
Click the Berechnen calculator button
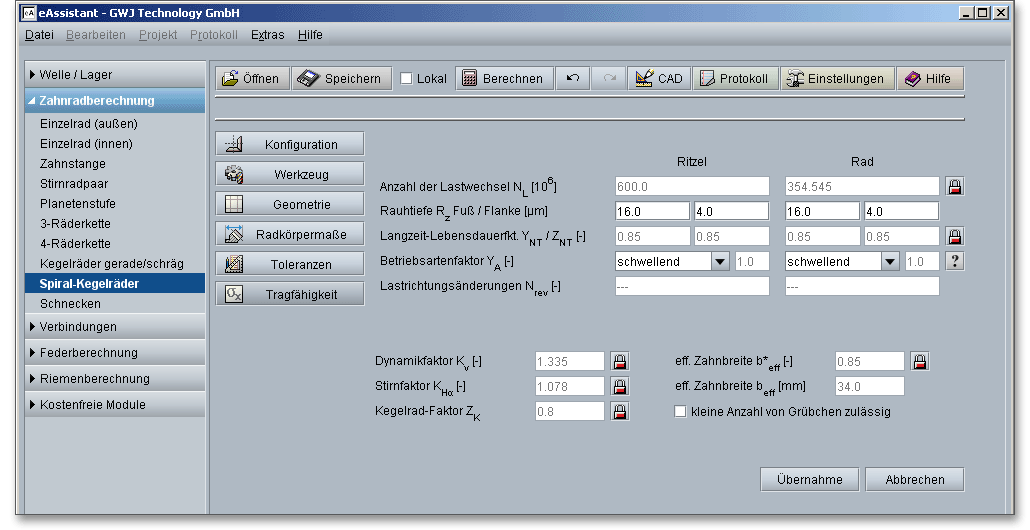503,79
